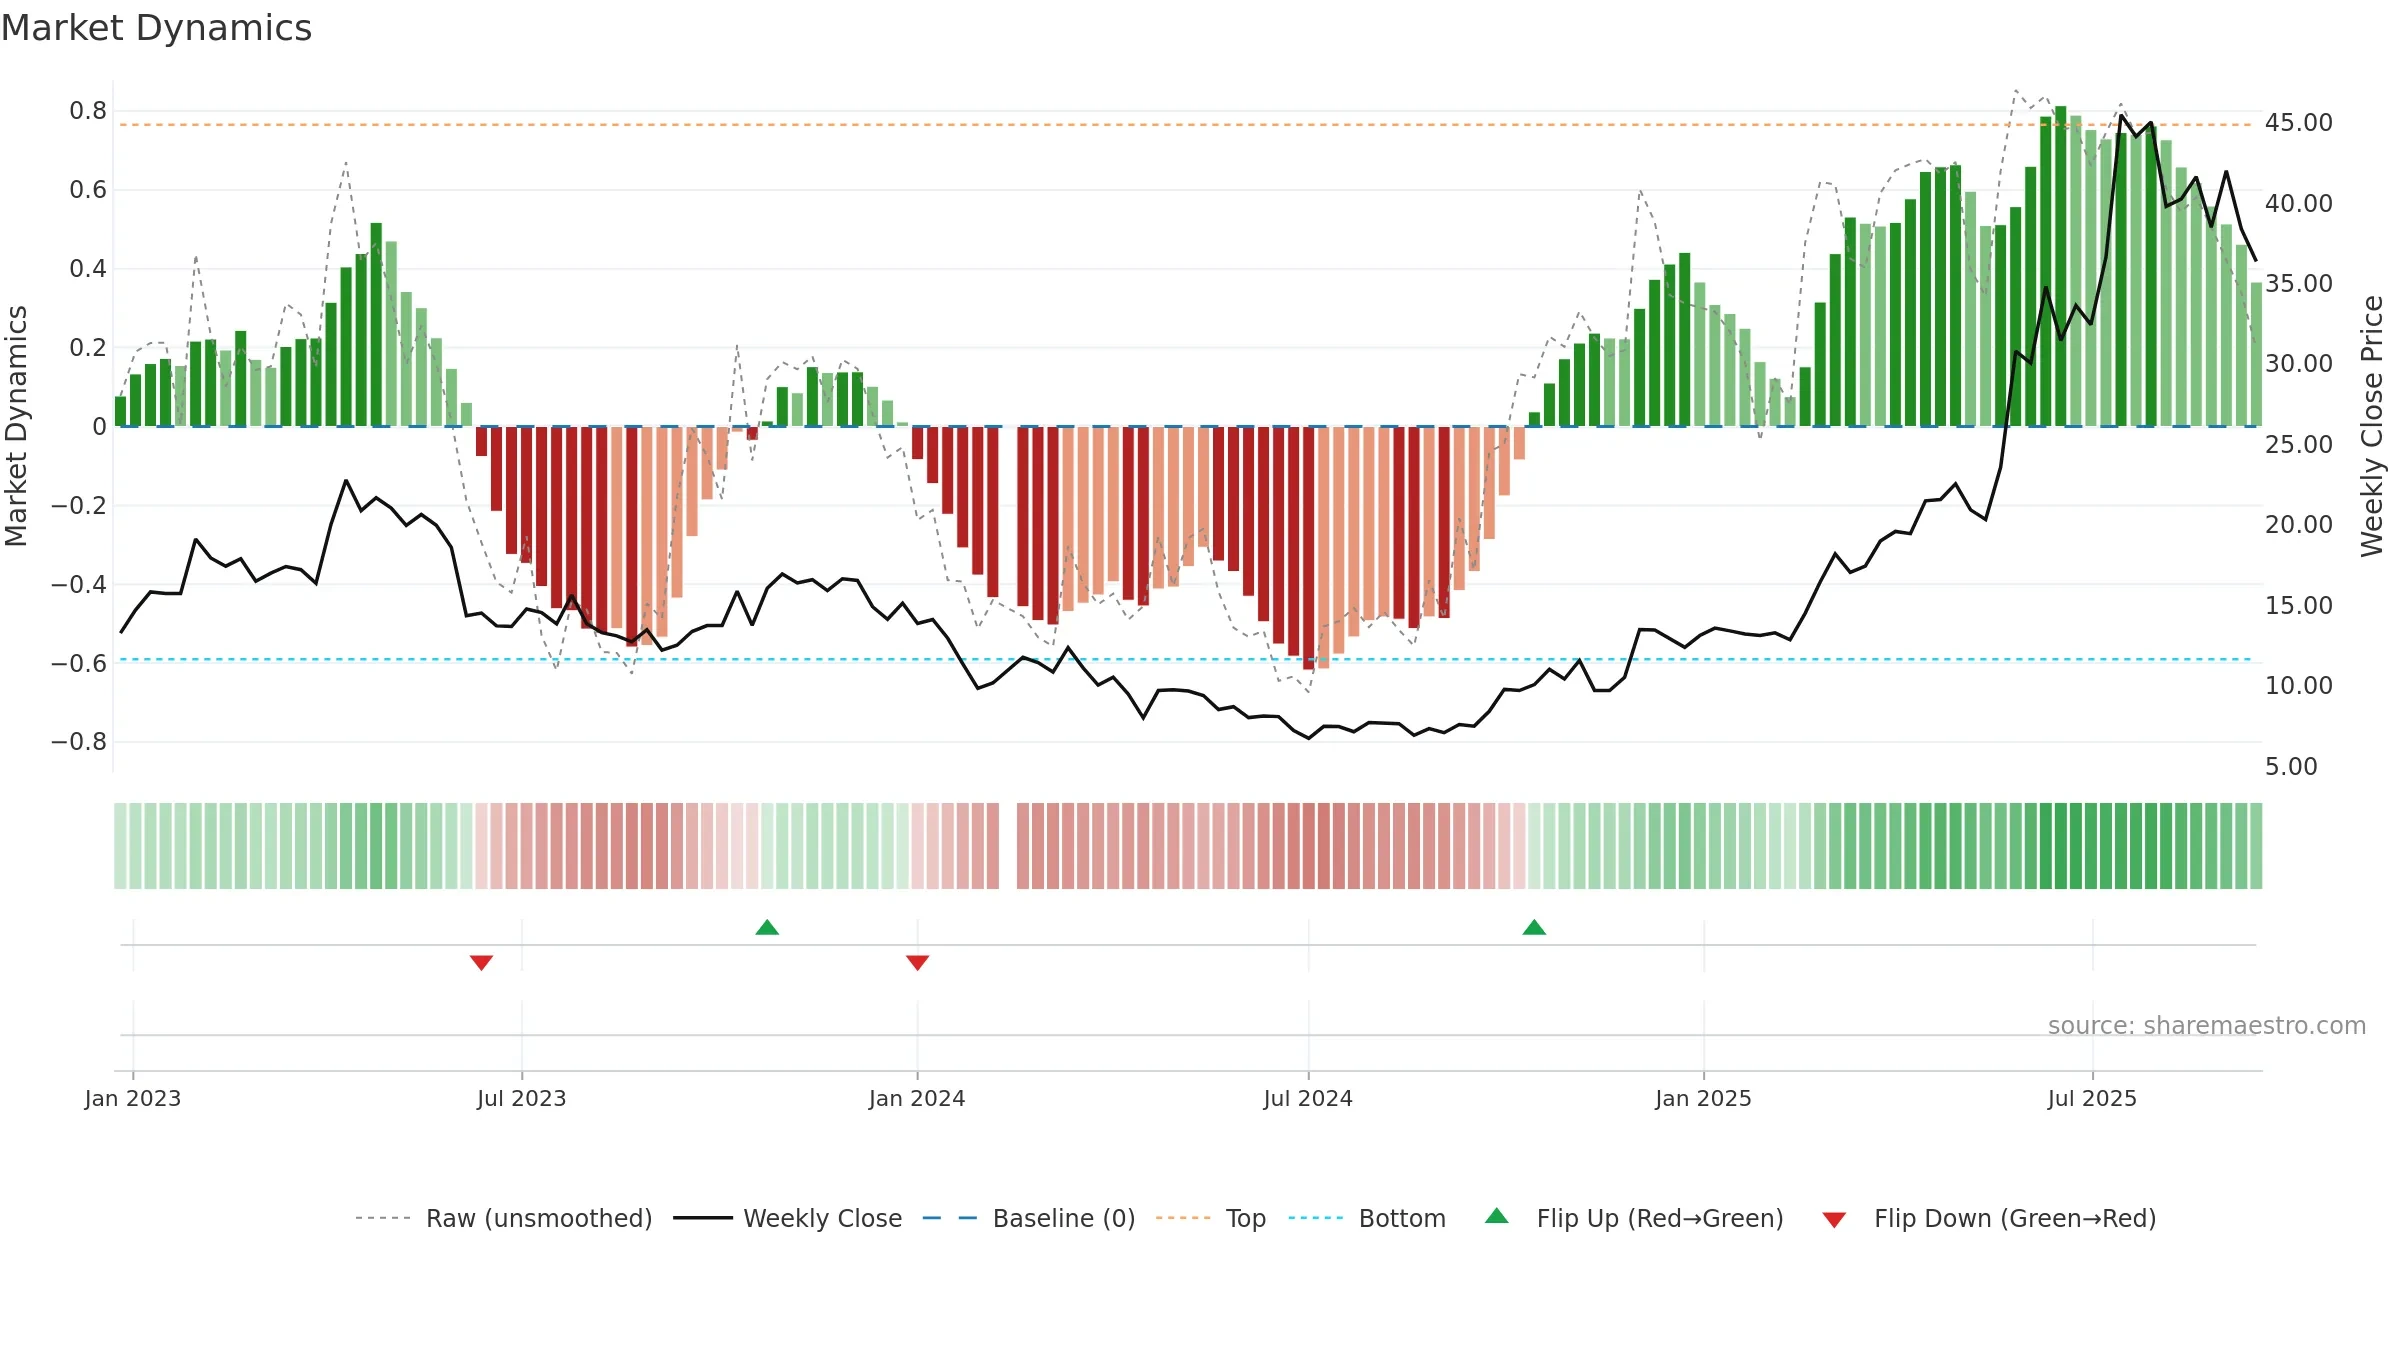Click the 45.00 right axis price label
Screen dimensions: 2400x1350
(x=2298, y=123)
